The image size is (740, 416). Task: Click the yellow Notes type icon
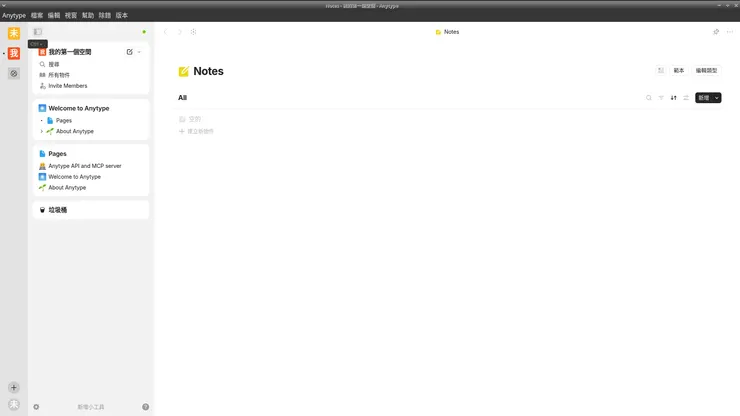[184, 71]
